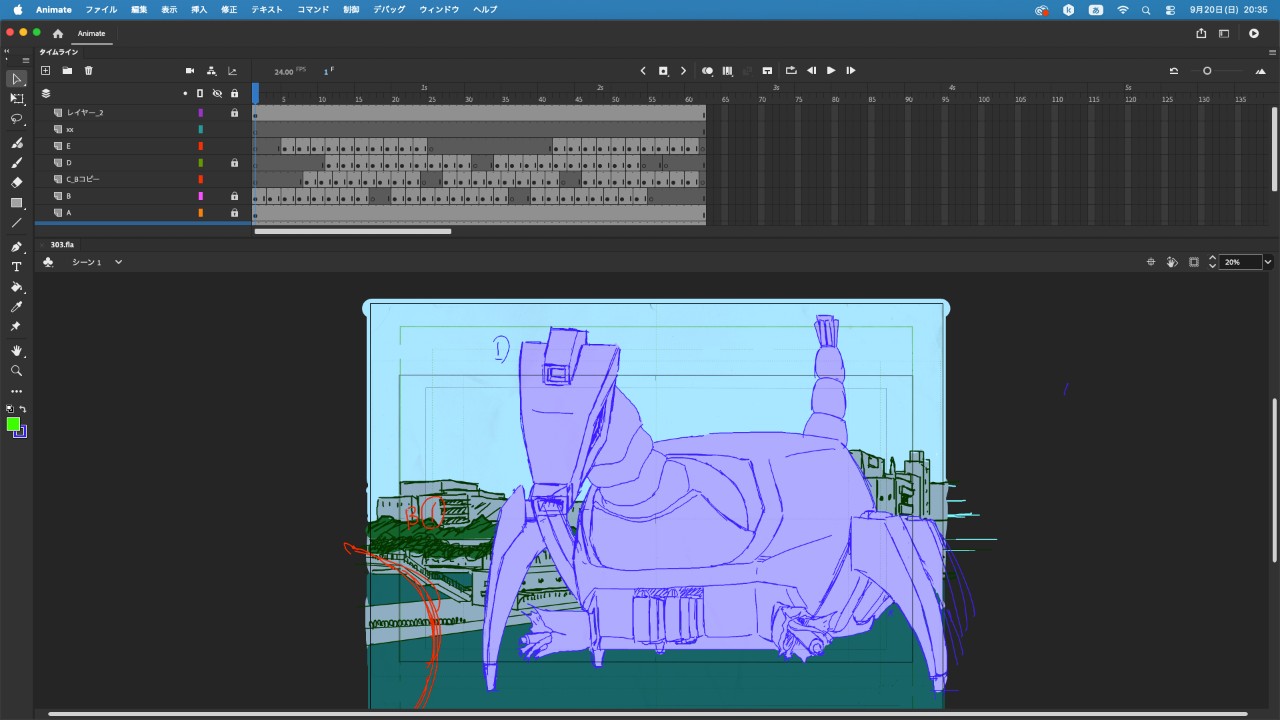Select the Paint Bucket tool
Screen dimensions: 1280x720
17,287
